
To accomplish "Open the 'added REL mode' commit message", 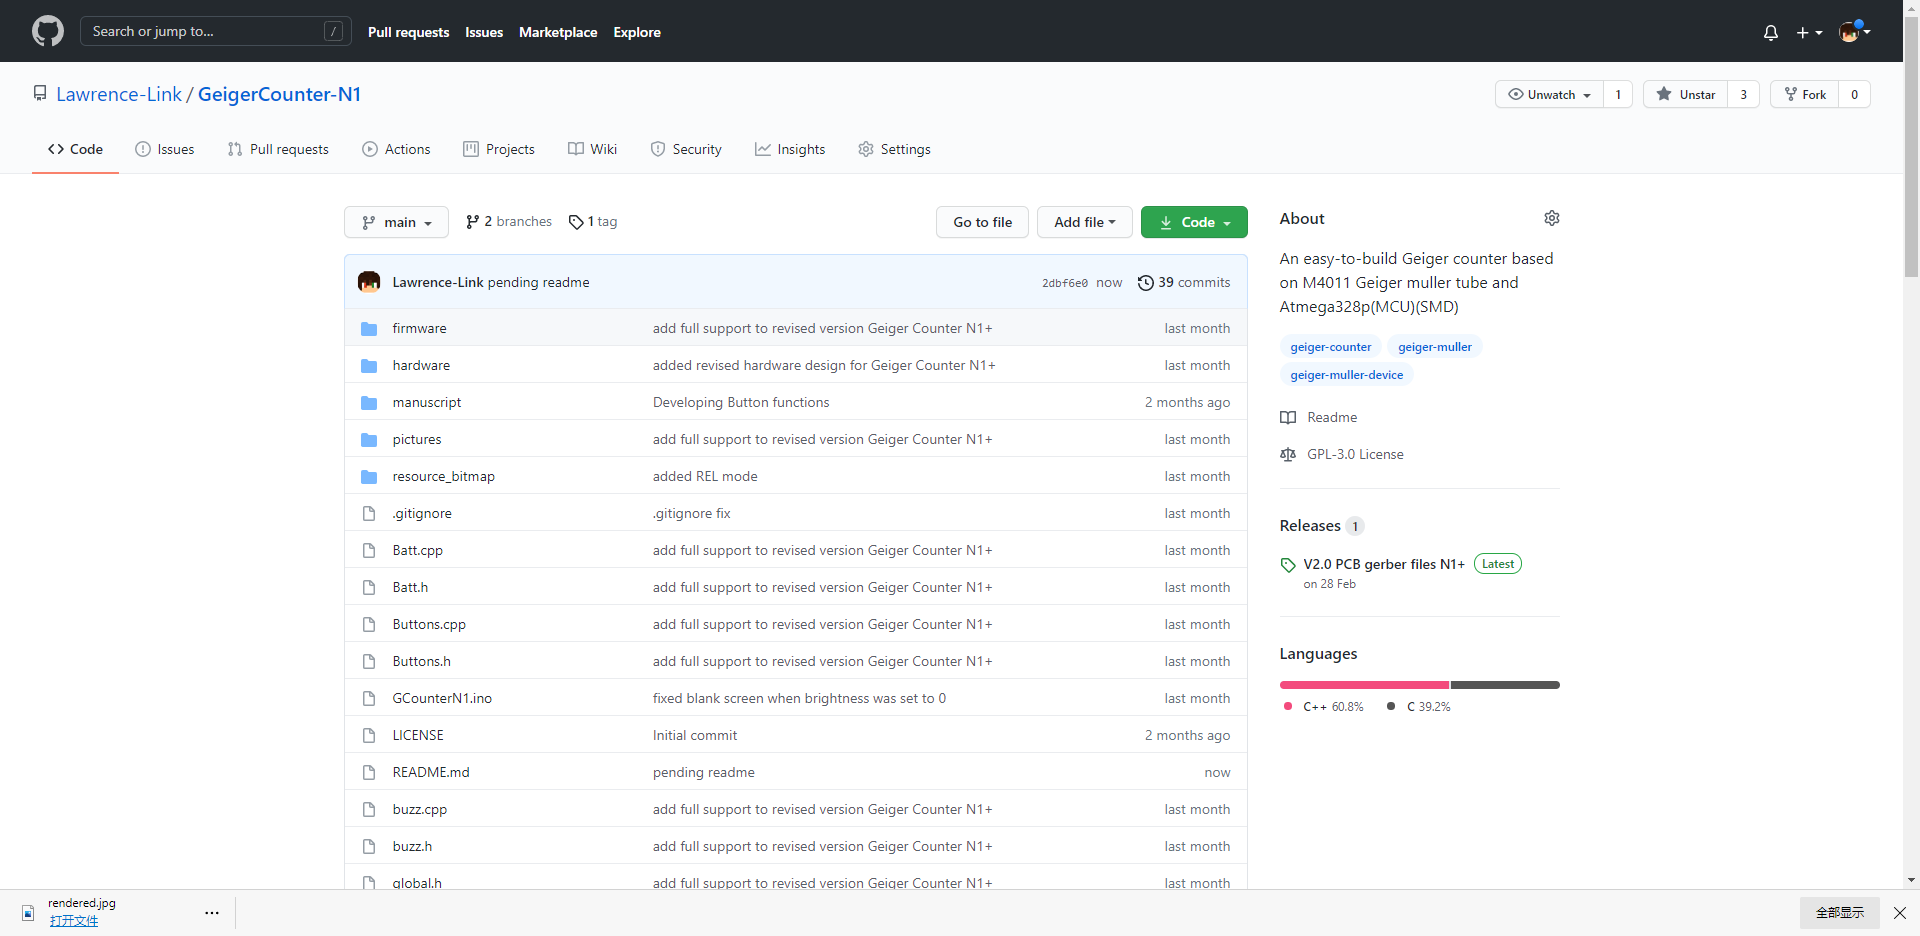I will coord(705,476).
